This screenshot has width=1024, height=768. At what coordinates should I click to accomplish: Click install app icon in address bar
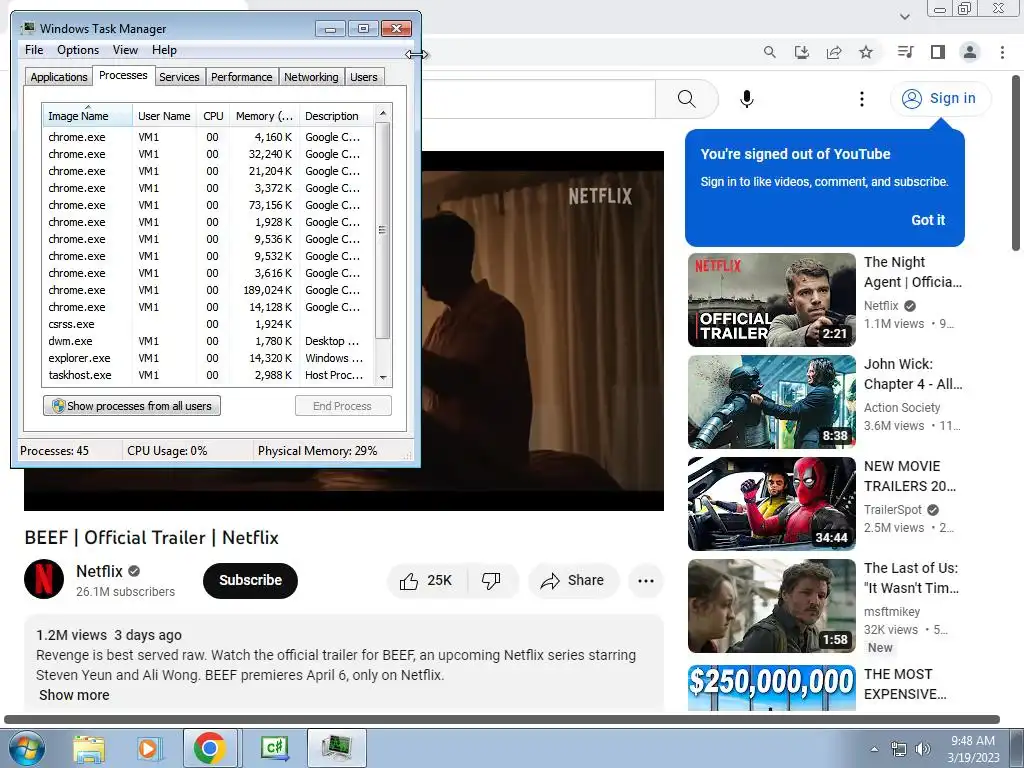pos(801,52)
